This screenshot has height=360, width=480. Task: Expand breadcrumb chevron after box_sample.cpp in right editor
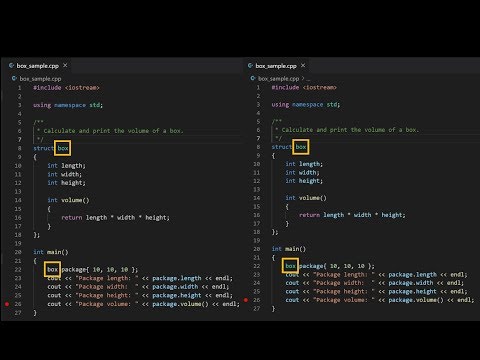pyautogui.click(x=303, y=79)
